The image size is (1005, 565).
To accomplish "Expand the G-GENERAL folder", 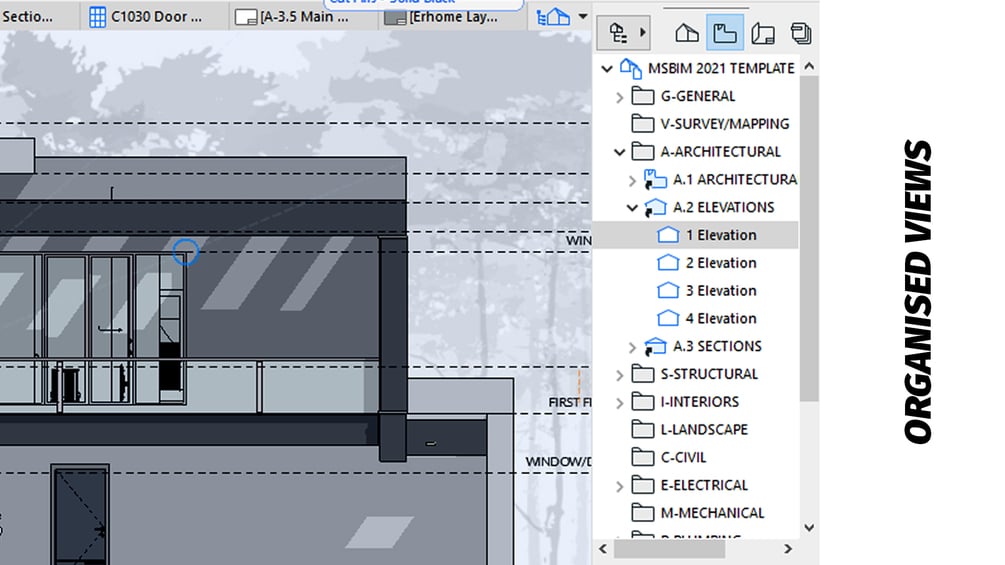I will (x=619, y=97).
